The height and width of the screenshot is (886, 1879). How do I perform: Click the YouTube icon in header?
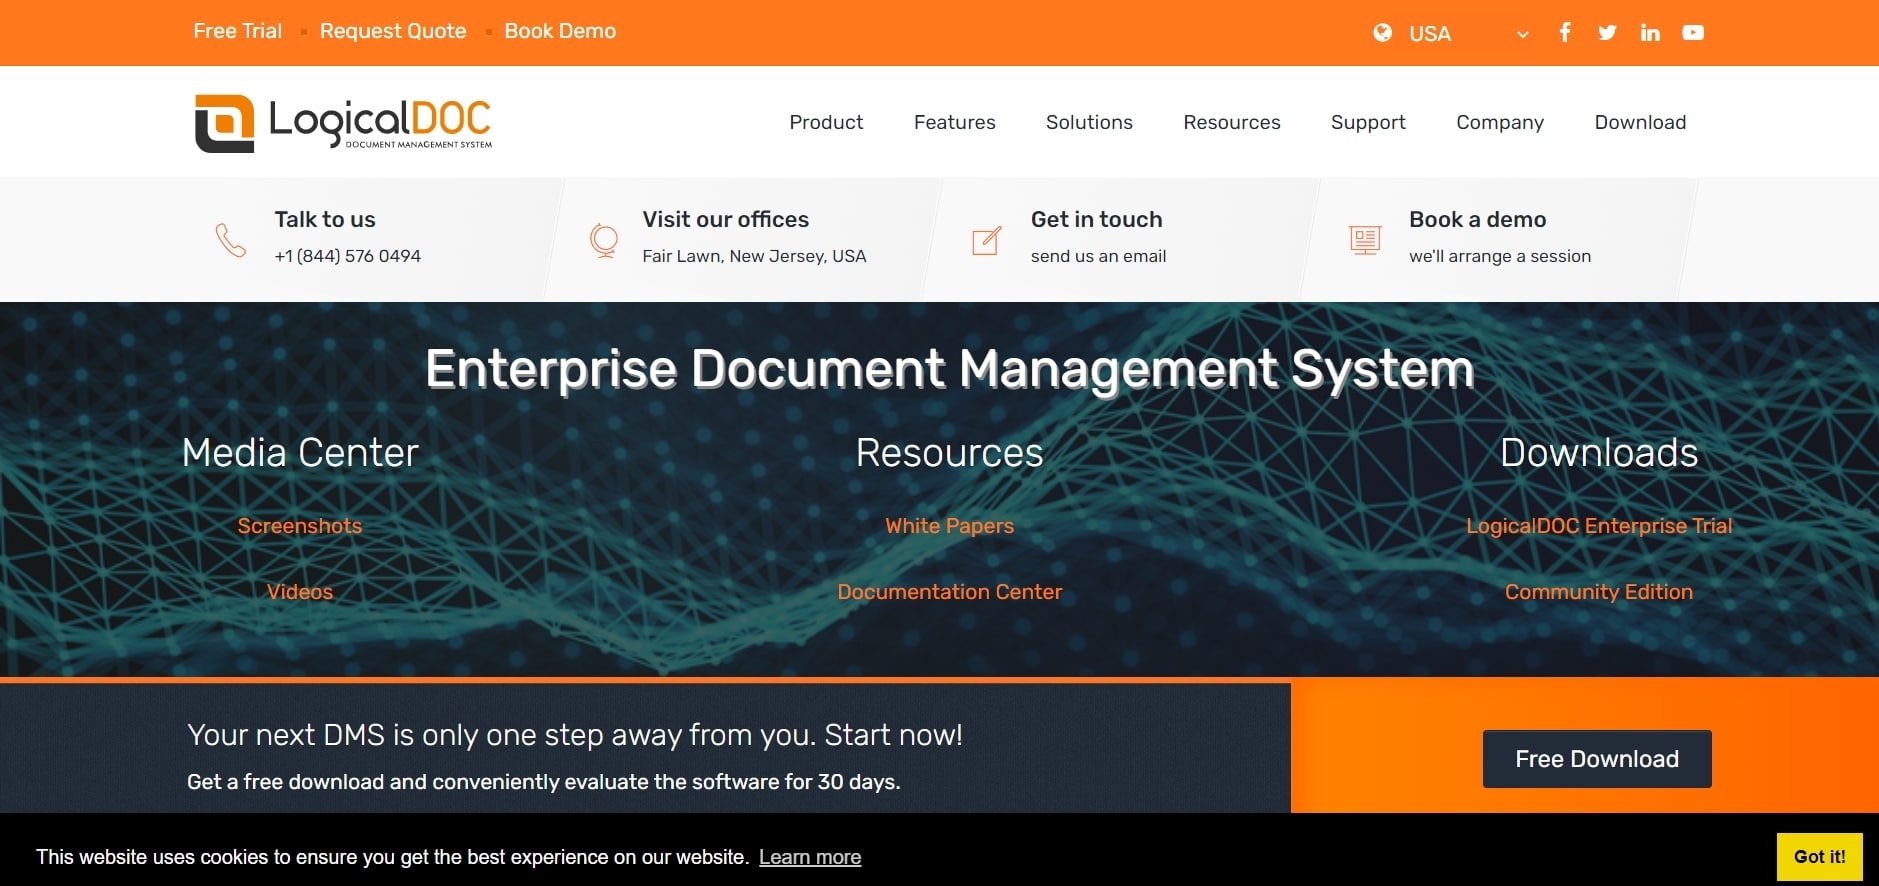click(1693, 32)
